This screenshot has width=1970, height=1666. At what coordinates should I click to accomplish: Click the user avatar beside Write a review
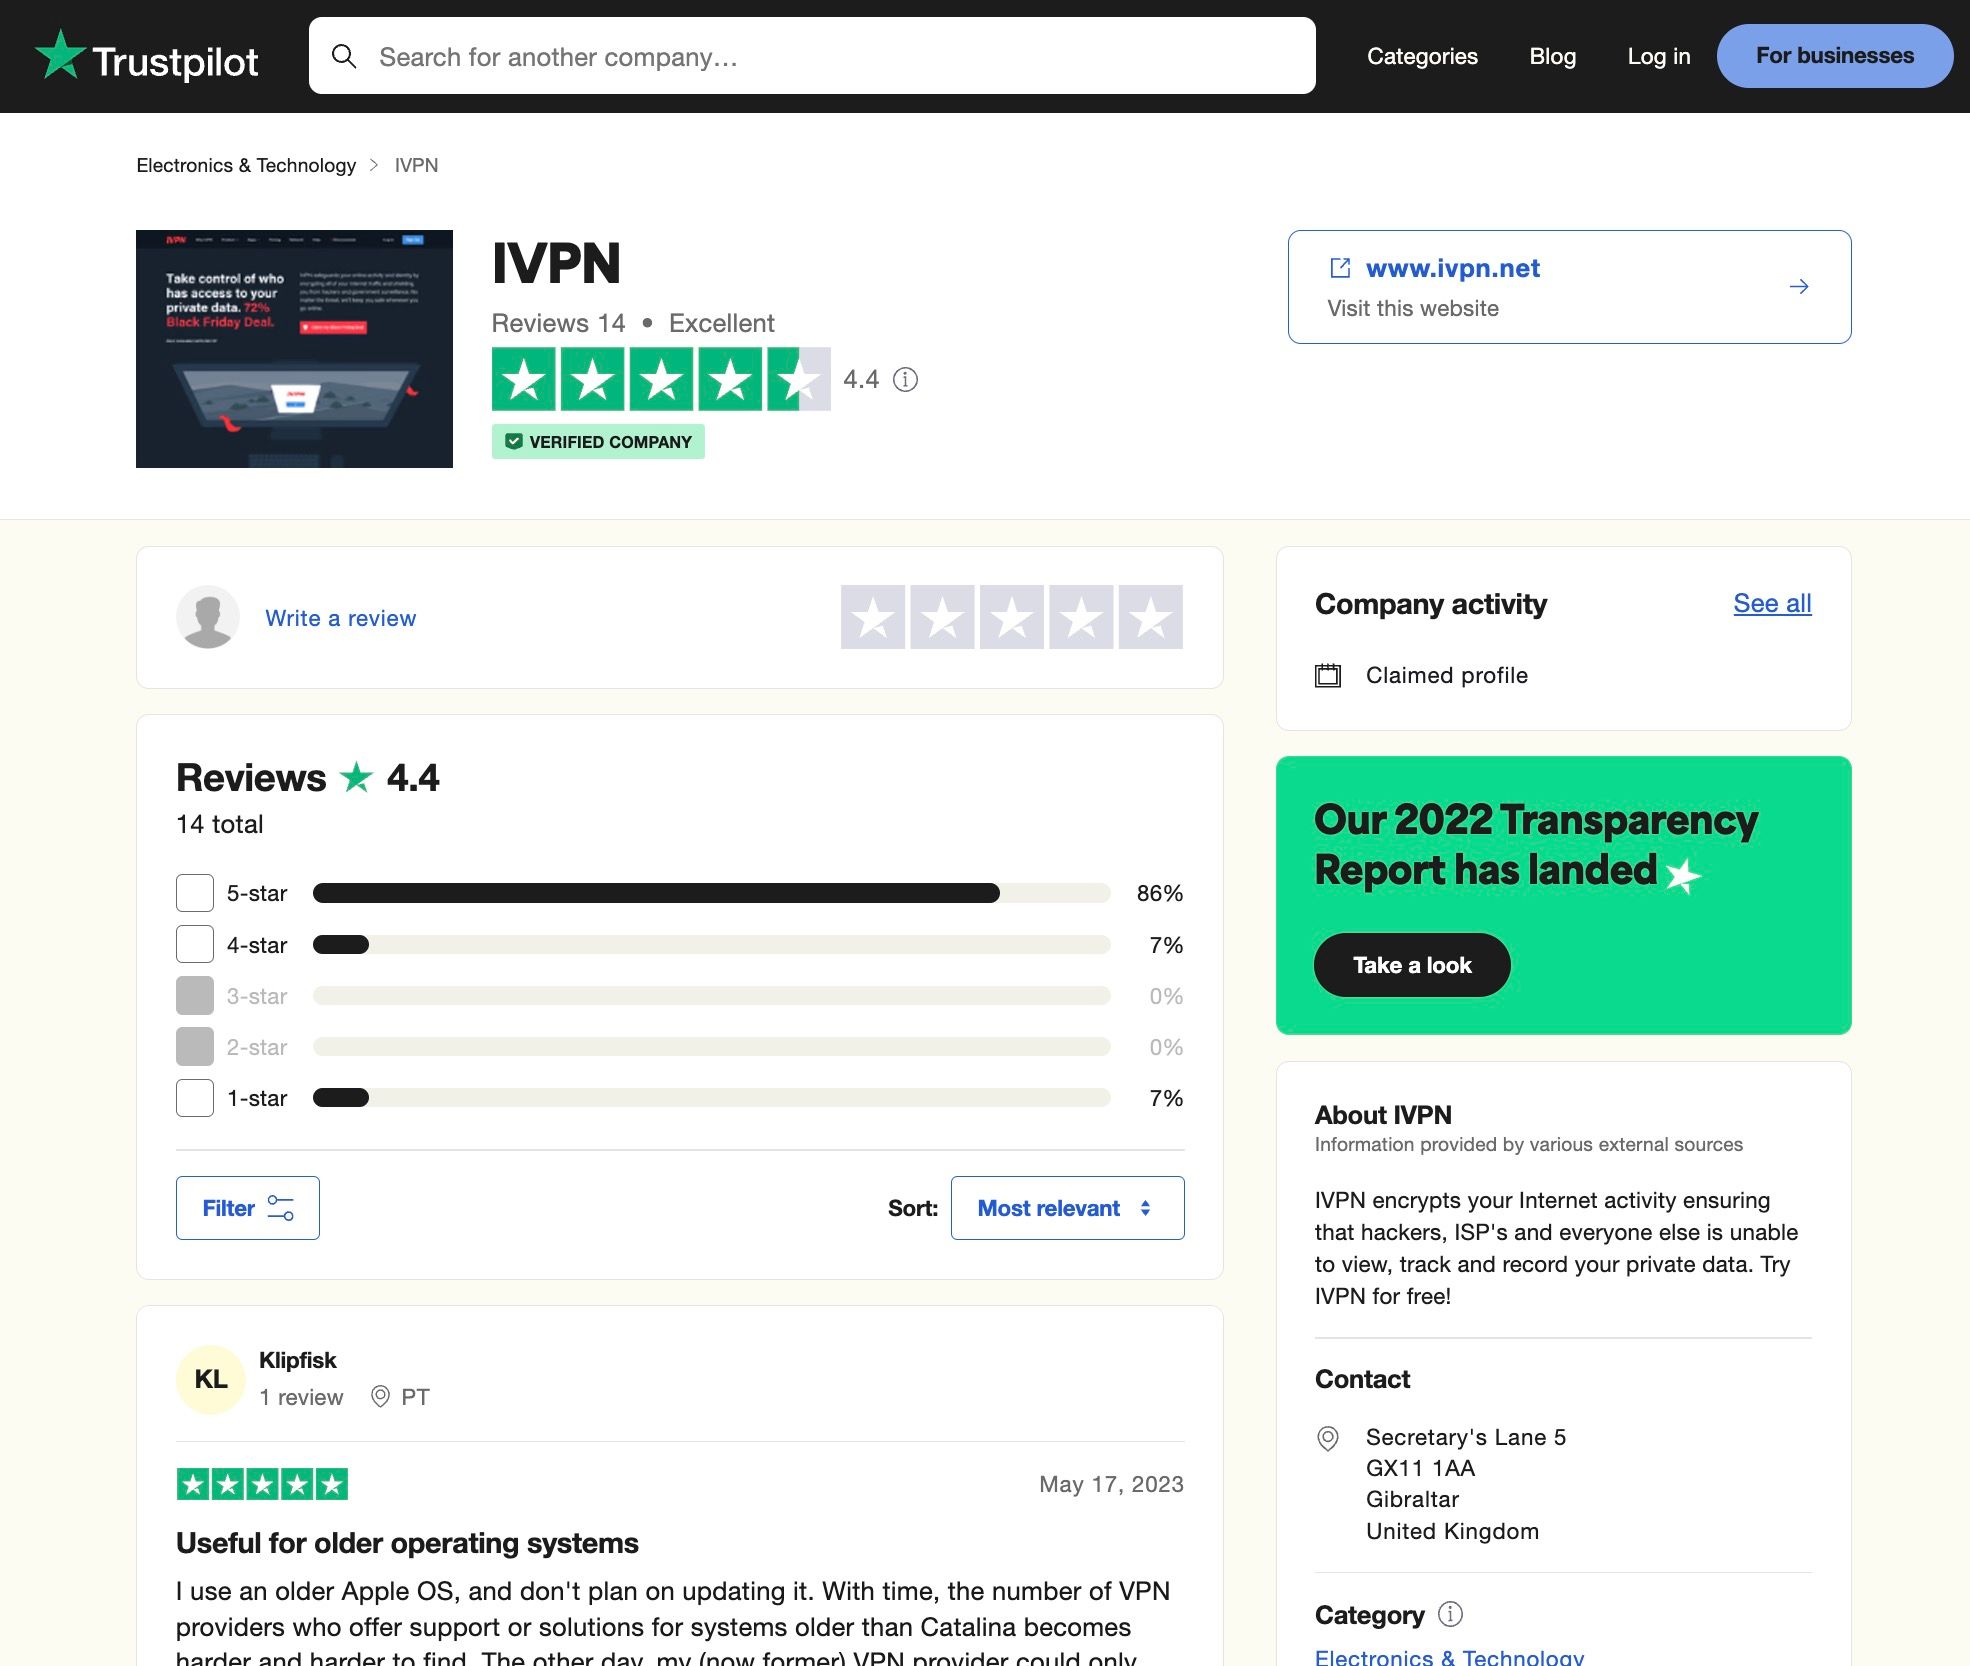tap(208, 617)
